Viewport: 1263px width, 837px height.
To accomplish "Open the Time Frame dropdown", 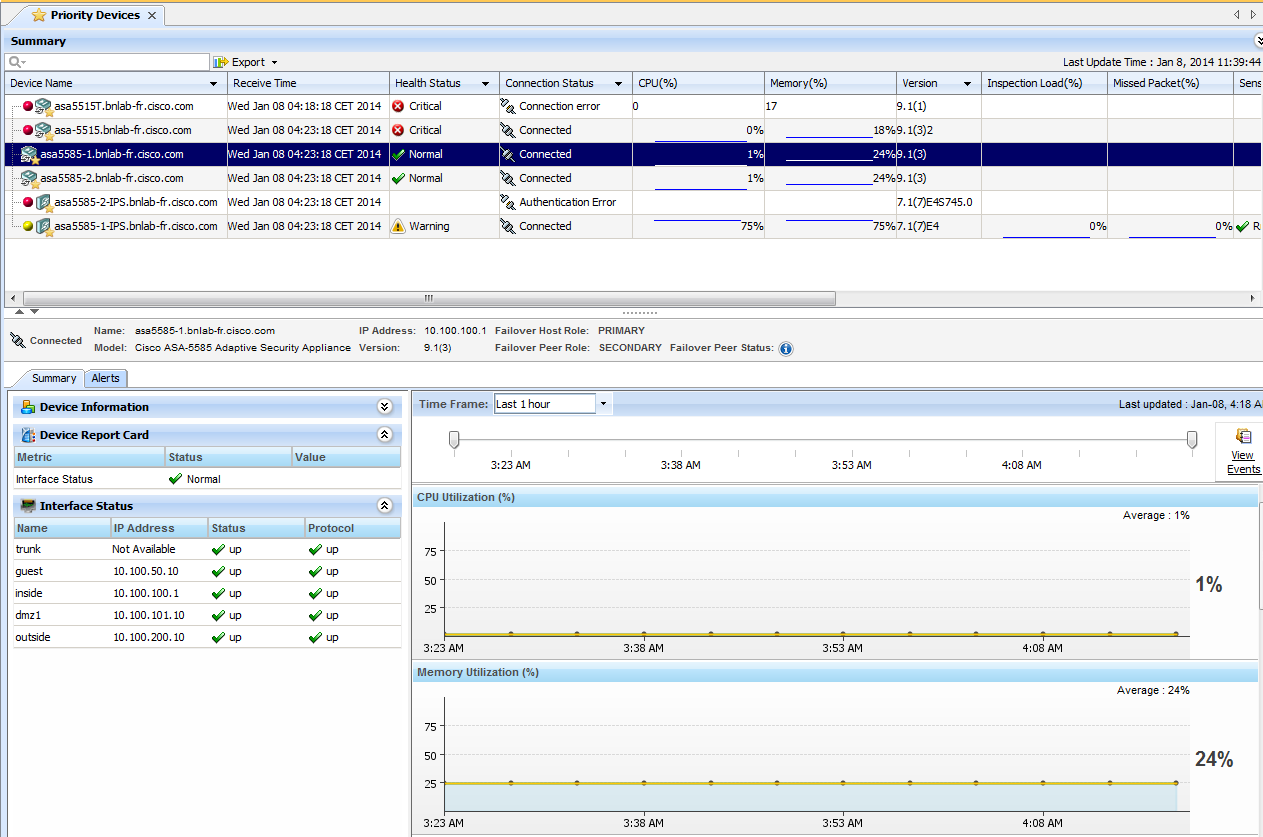I will click(x=603, y=404).
